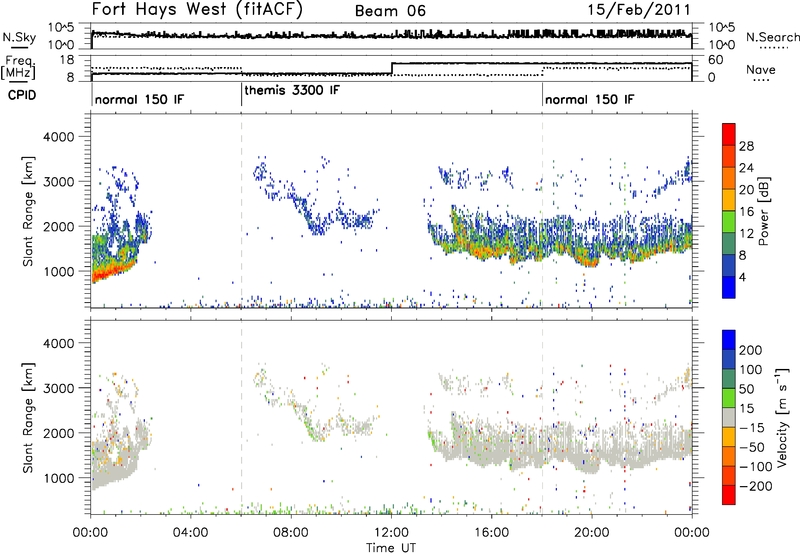Click the '08:00' time tick label
The height and width of the screenshot is (554, 800).
(291, 533)
